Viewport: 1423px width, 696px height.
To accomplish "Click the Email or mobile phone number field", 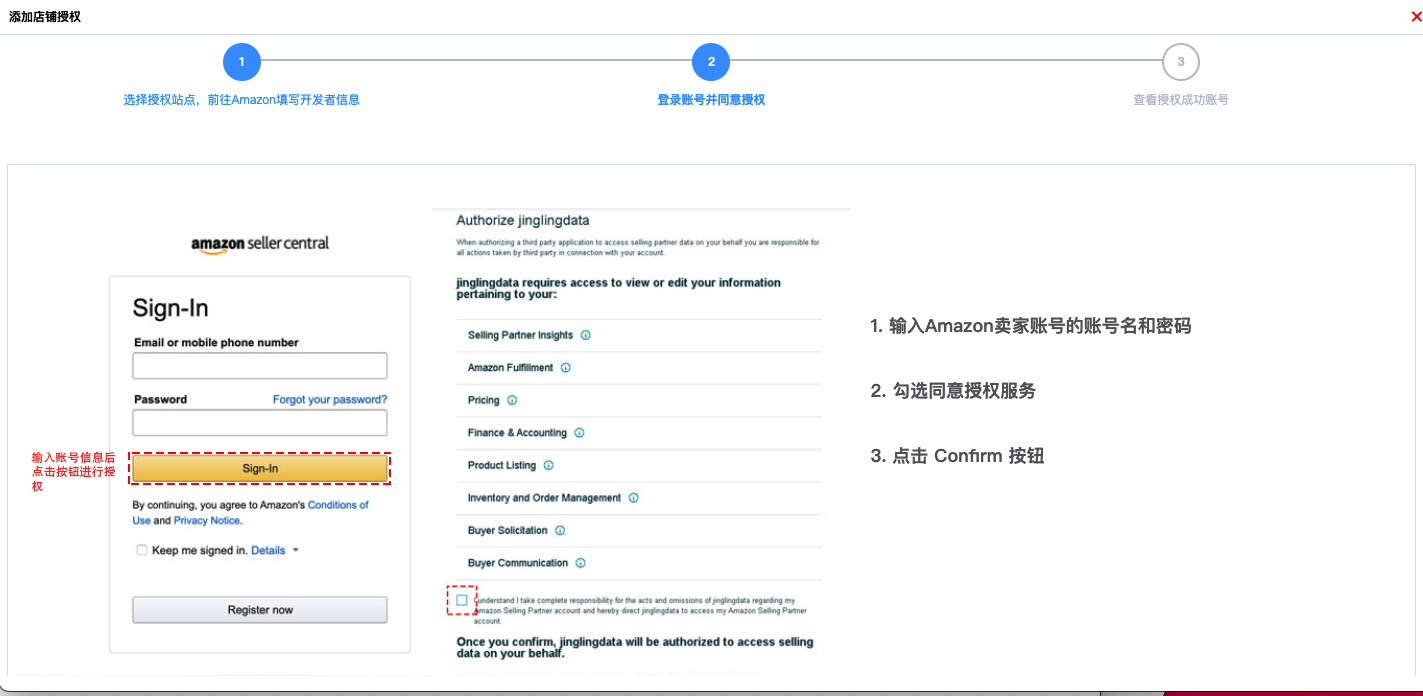I will [x=260, y=366].
